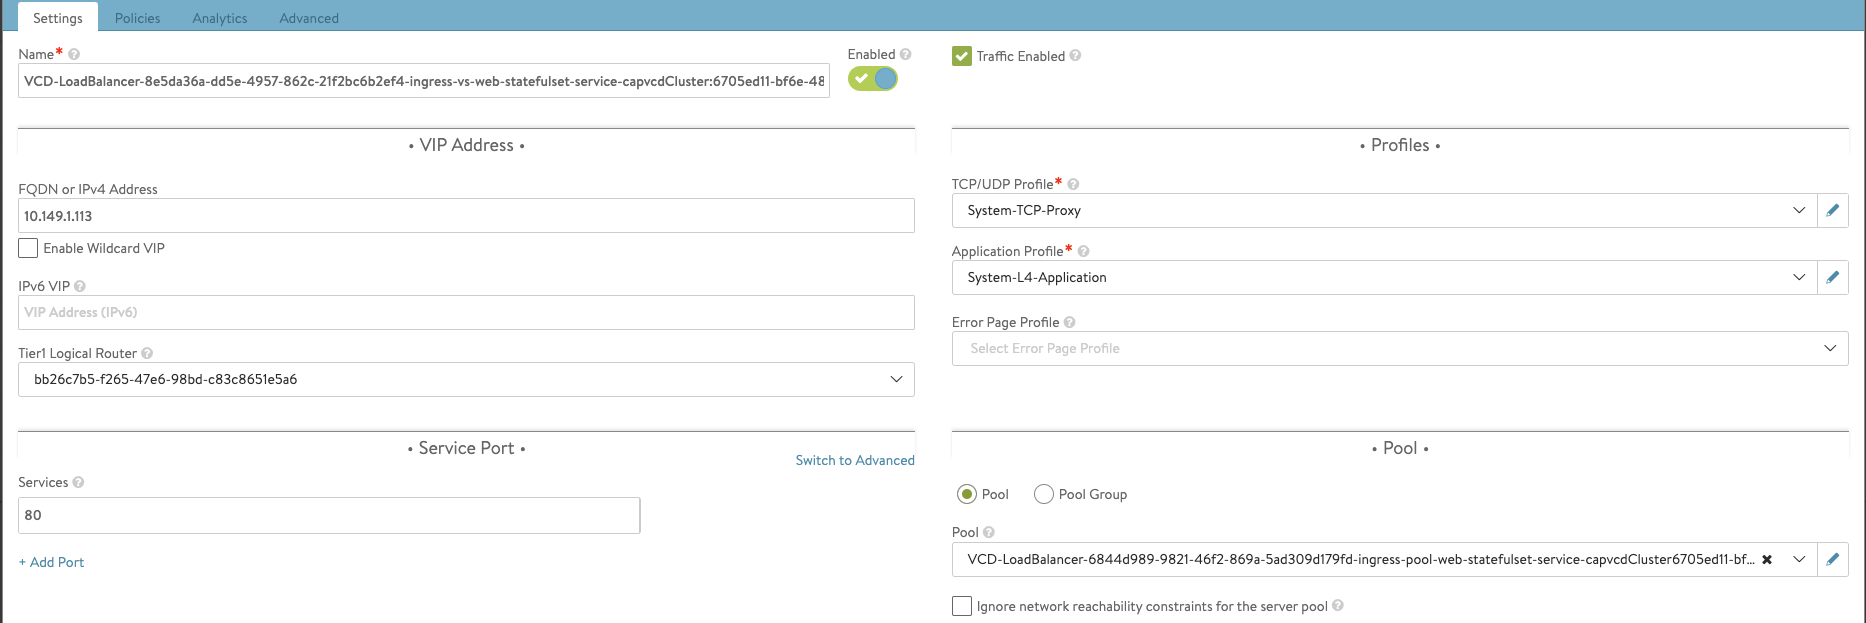Show help for Traffic Enabled option
Image resolution: width=1866 pixels, height=623 pixels.
coord(1075,56)
